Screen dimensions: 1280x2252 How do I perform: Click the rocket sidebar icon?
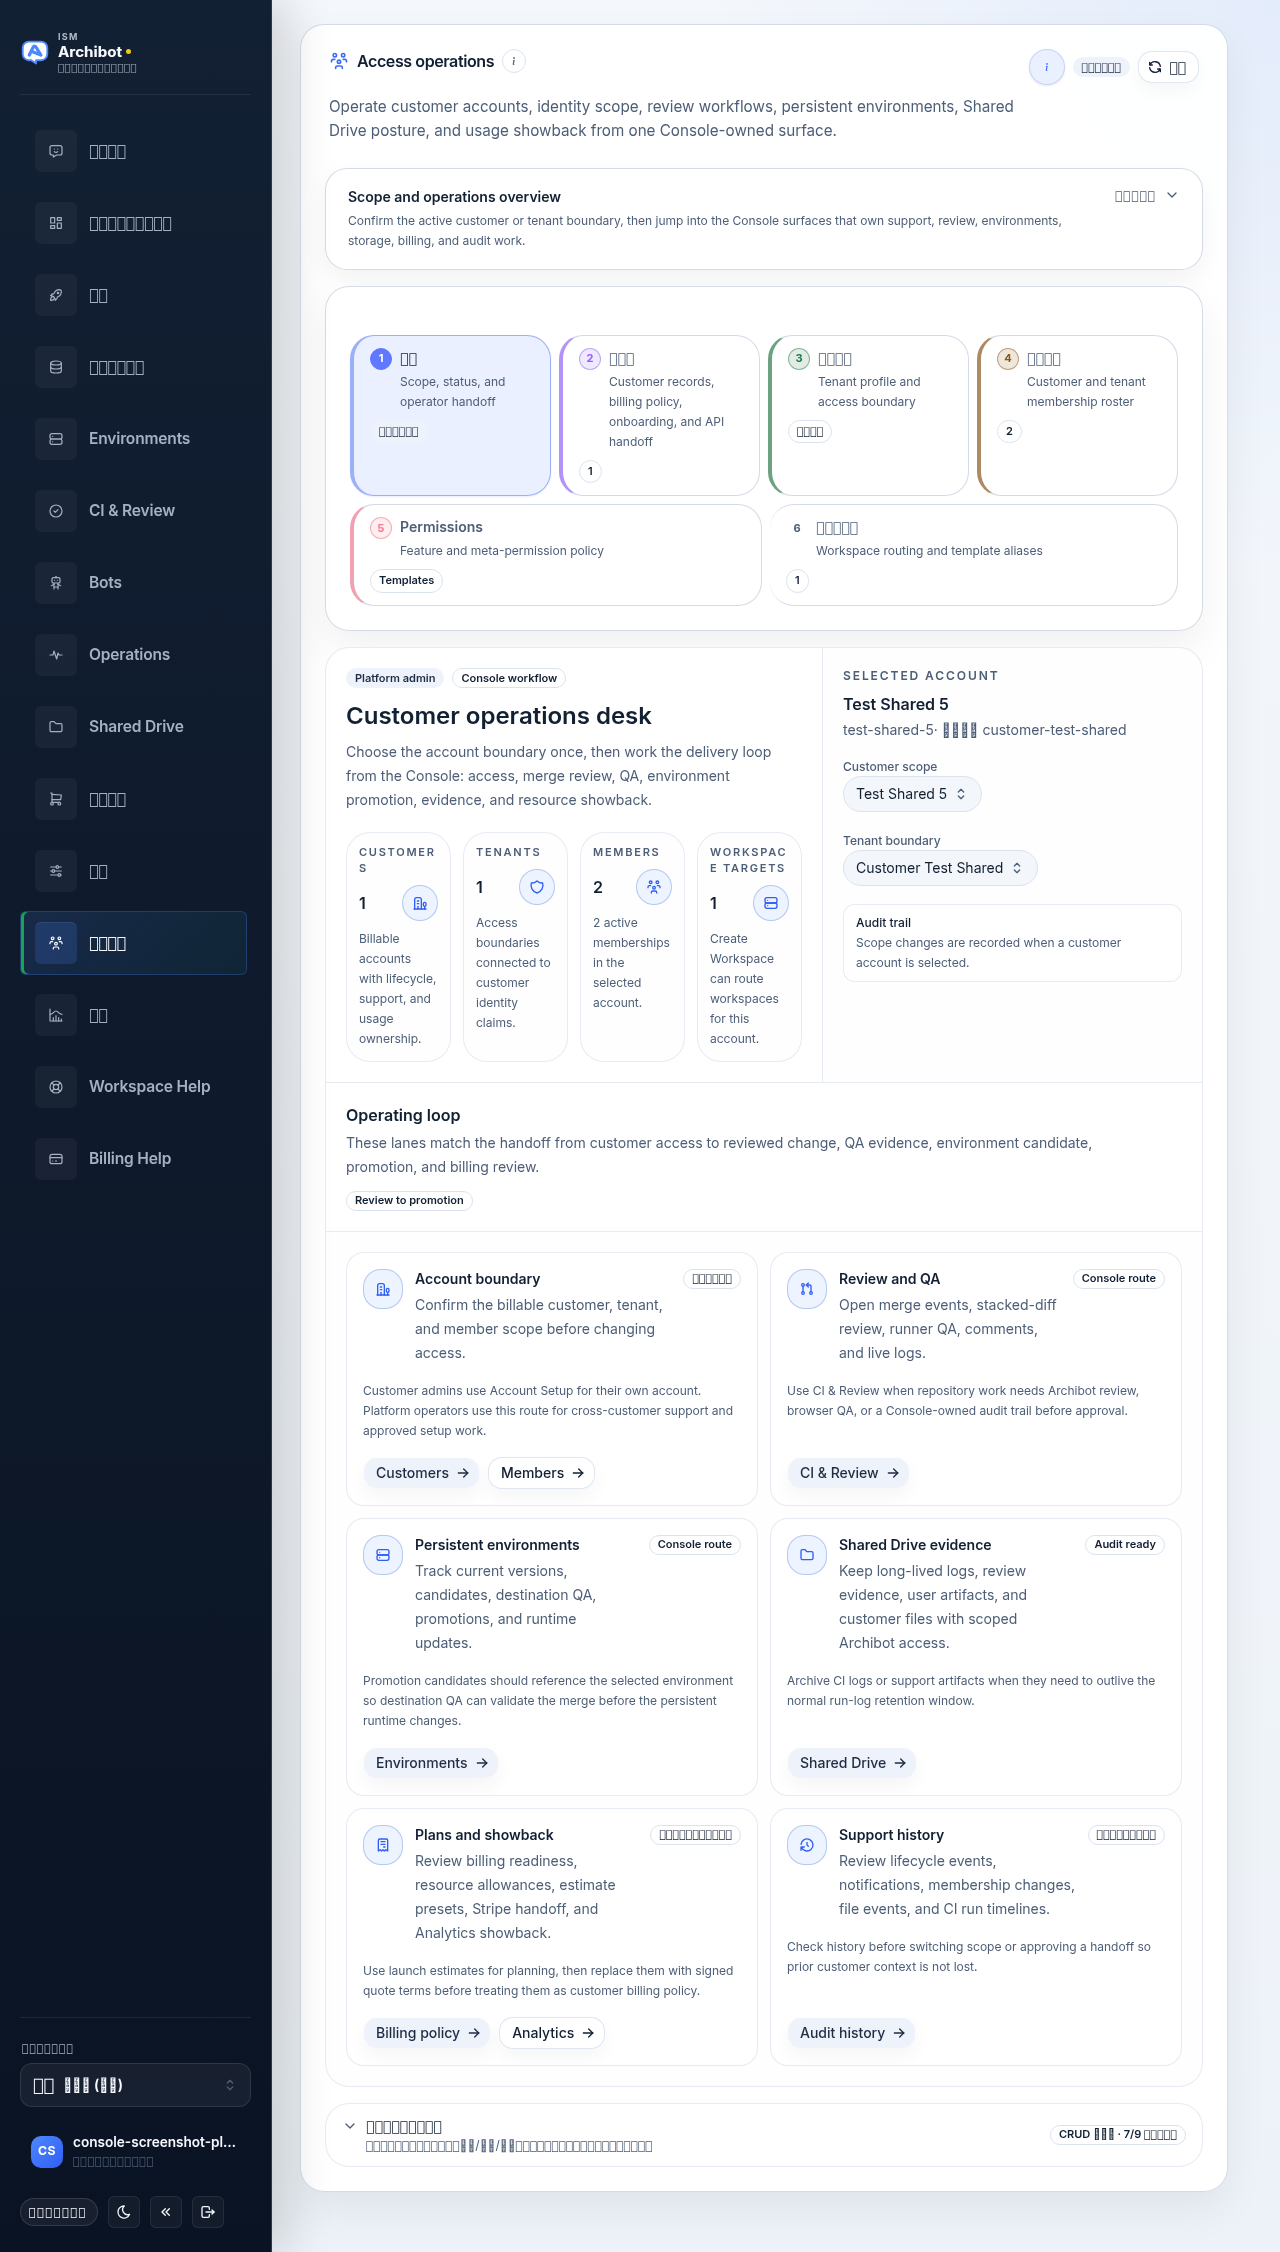point(56,295)
